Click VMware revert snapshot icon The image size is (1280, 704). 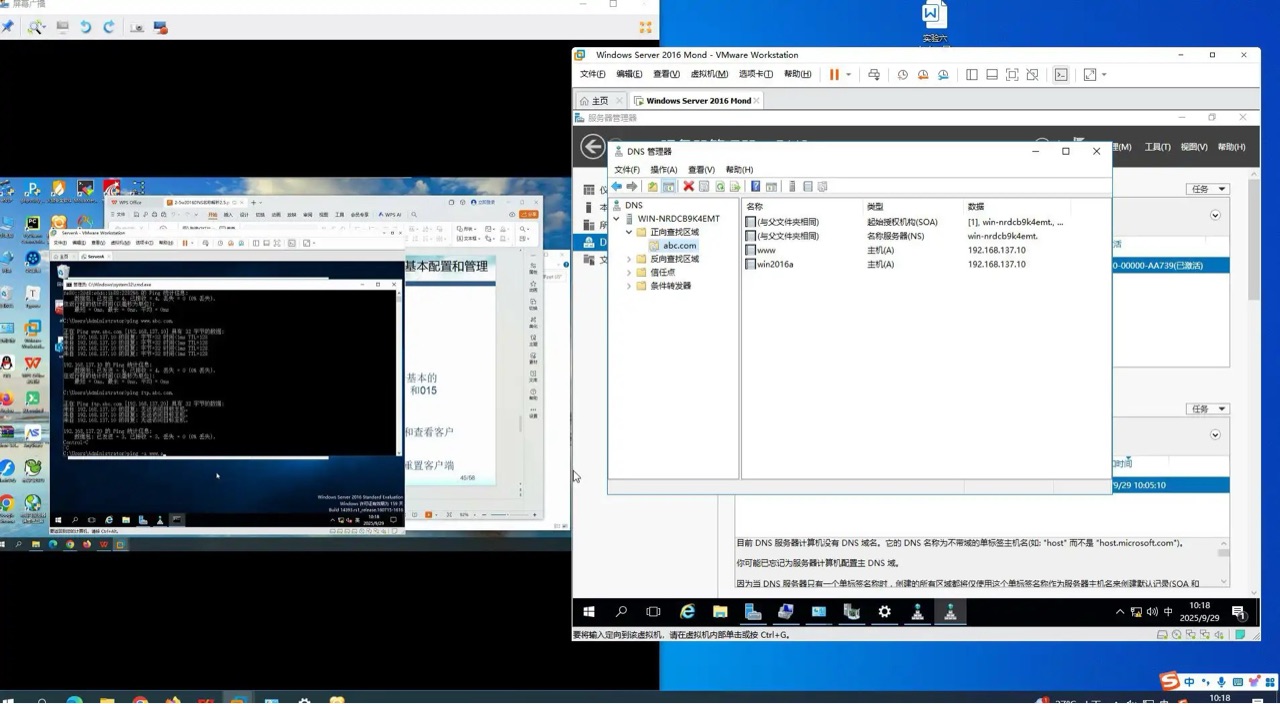click(x=923, y=75)
